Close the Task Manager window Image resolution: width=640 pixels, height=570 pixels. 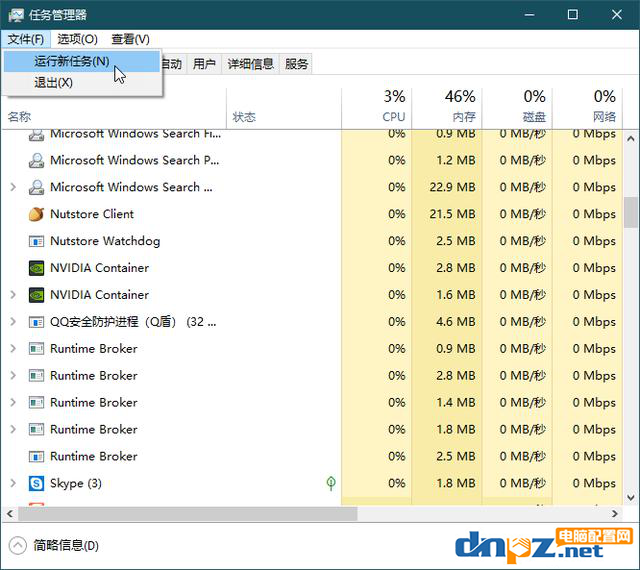click(x=617, y=15)
